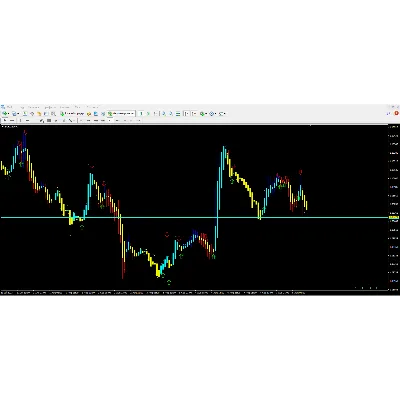Switch to the M30 timeframe
Viewport: 400px width, 400px height.
pos(103,120)
